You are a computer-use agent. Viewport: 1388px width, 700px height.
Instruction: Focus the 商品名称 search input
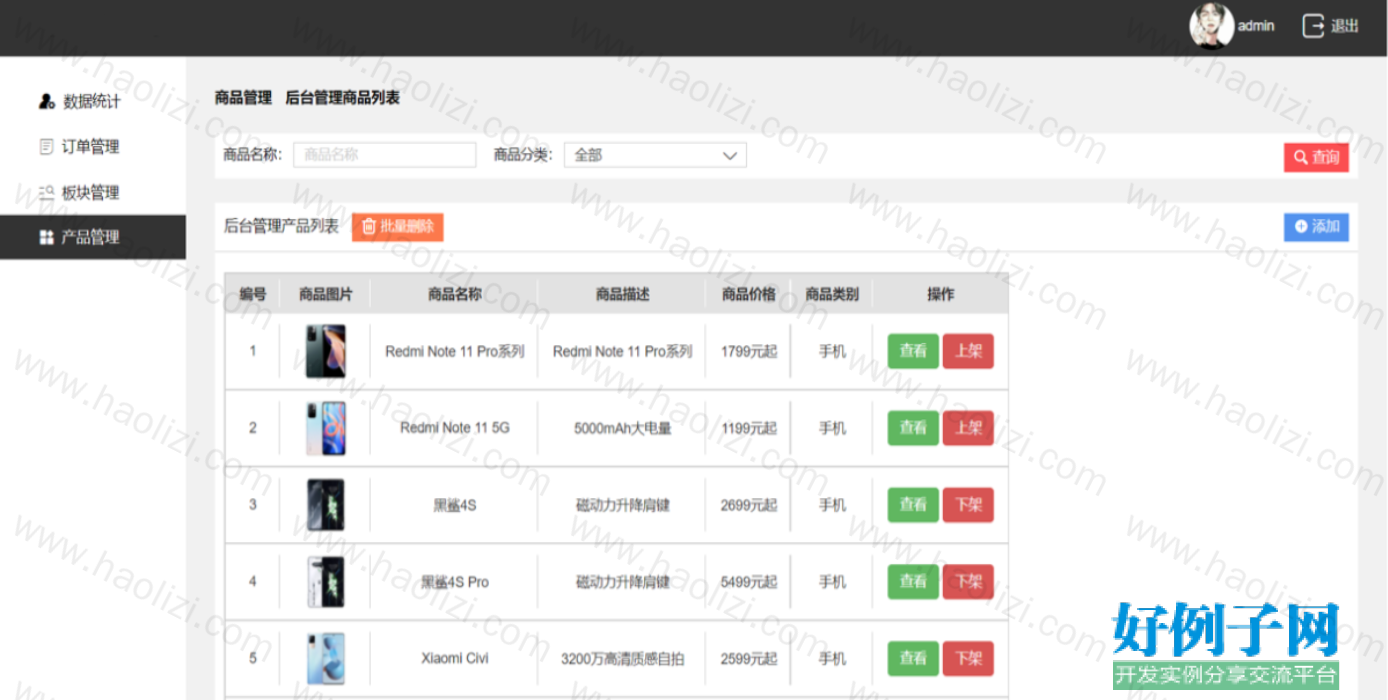[385, 155]
